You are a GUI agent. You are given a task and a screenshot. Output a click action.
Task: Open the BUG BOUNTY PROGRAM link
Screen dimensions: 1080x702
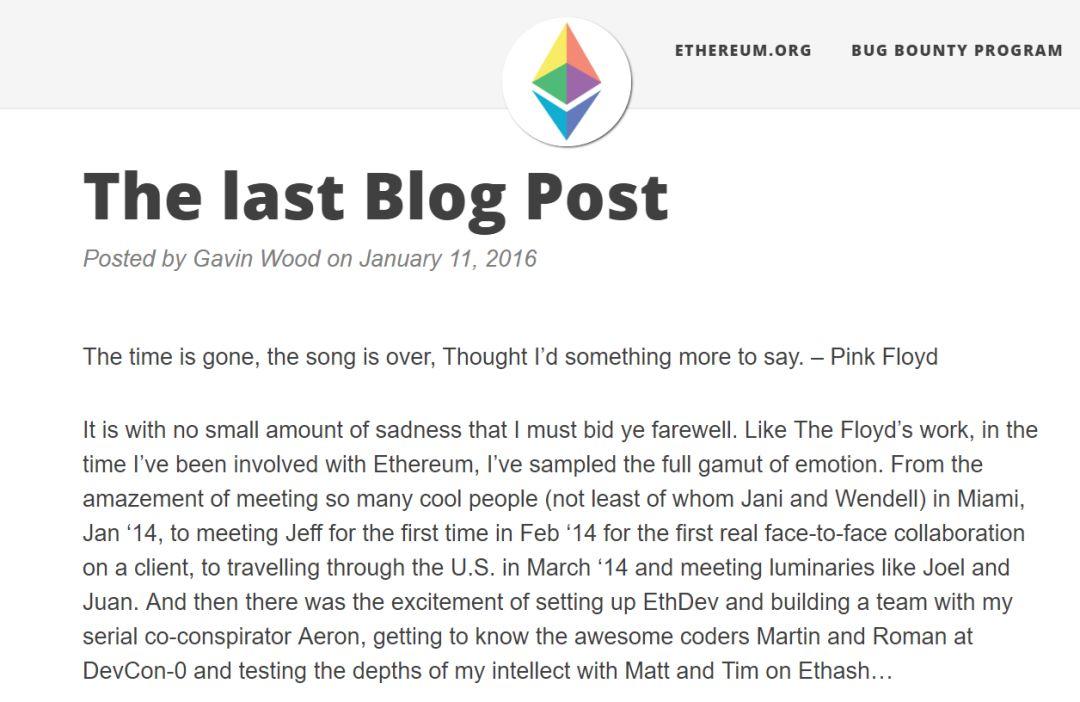[957, 50]
